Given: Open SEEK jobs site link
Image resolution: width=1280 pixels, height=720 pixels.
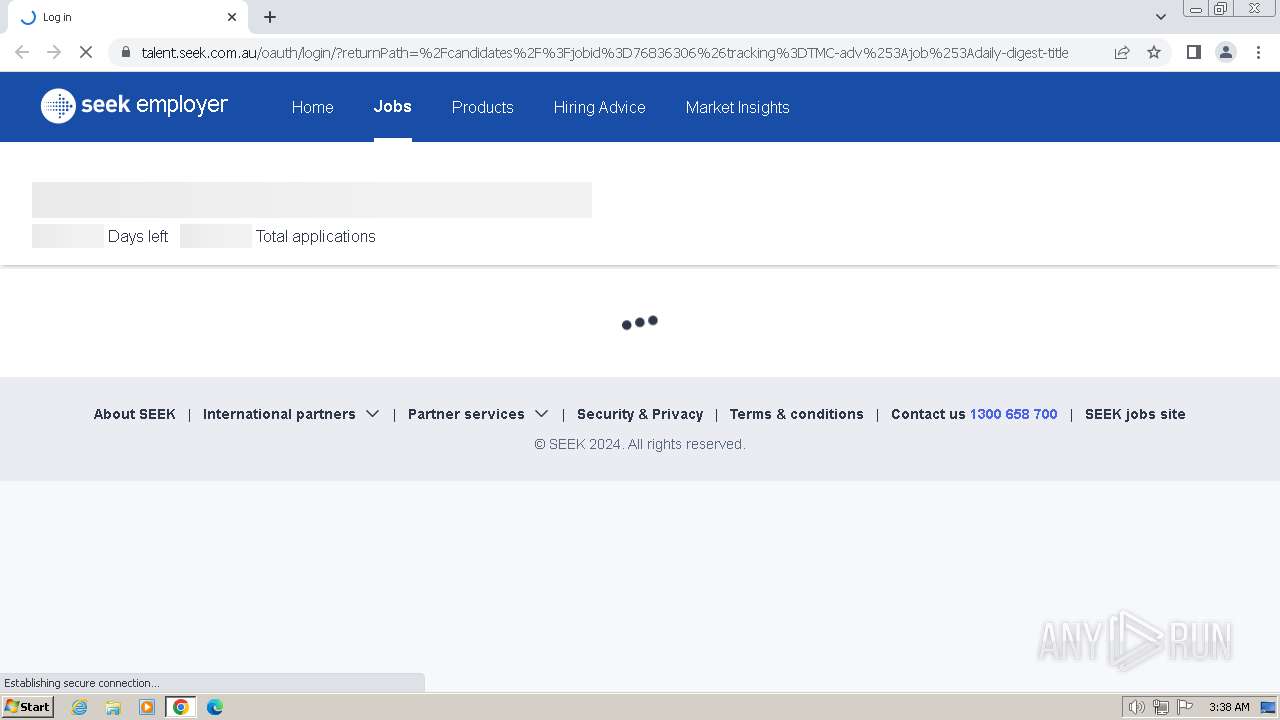Looking at the screenshot, I should pos(1135,414).
